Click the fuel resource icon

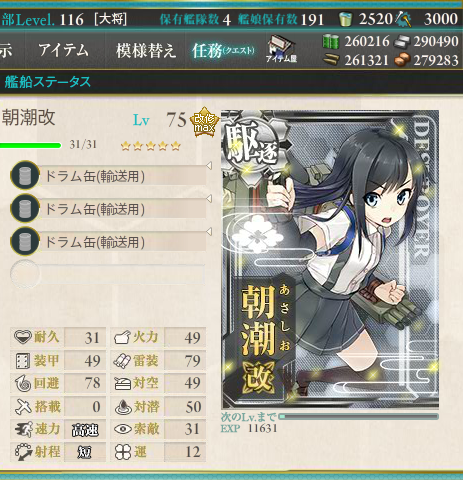pyautogui.click(x=331, y=42)
